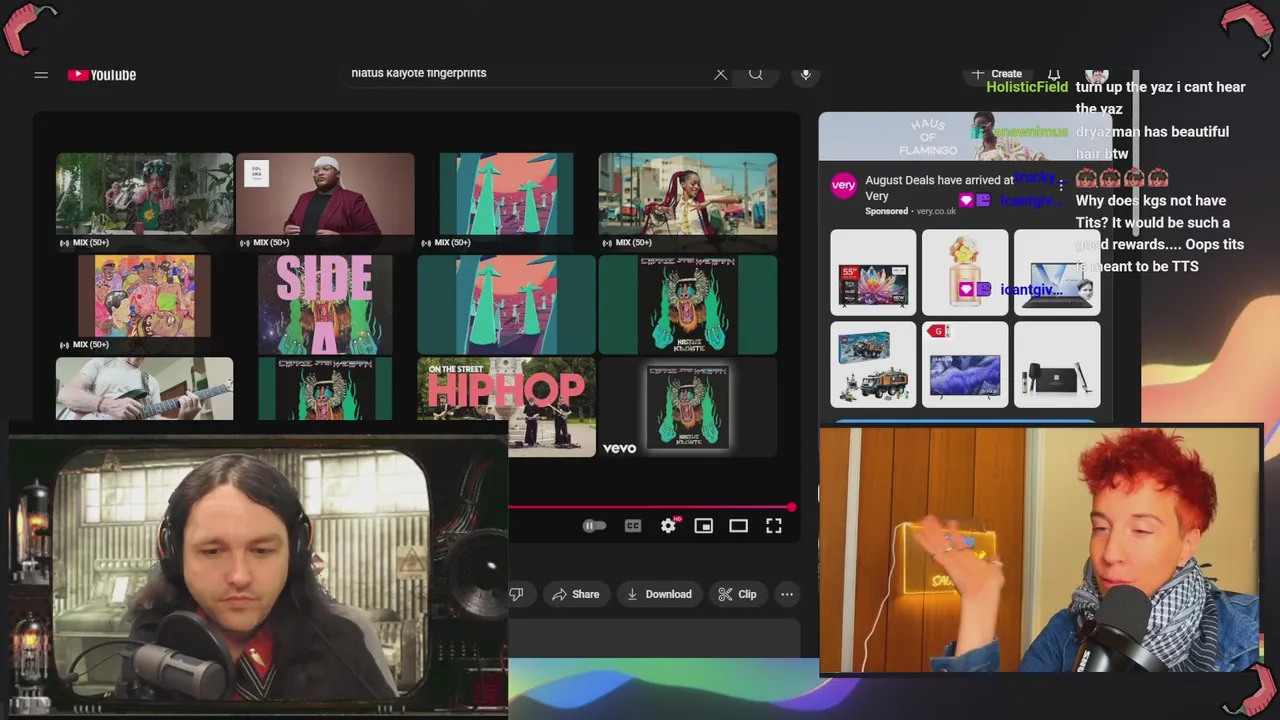Image resolution: width=1280 pixels, height=720 pixels.
Task: Open the LEGO truck set product in ad
Action: coord(873,364)
